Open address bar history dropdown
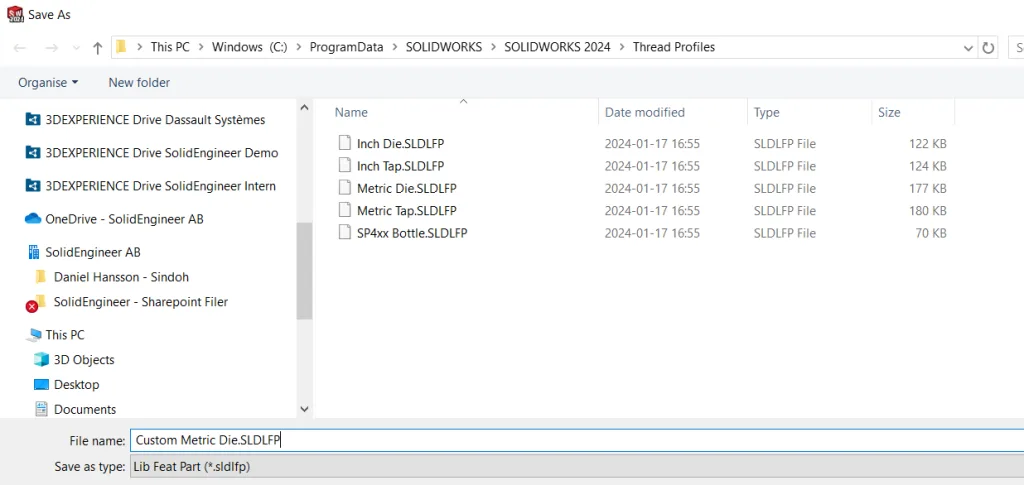 point(968,48)
